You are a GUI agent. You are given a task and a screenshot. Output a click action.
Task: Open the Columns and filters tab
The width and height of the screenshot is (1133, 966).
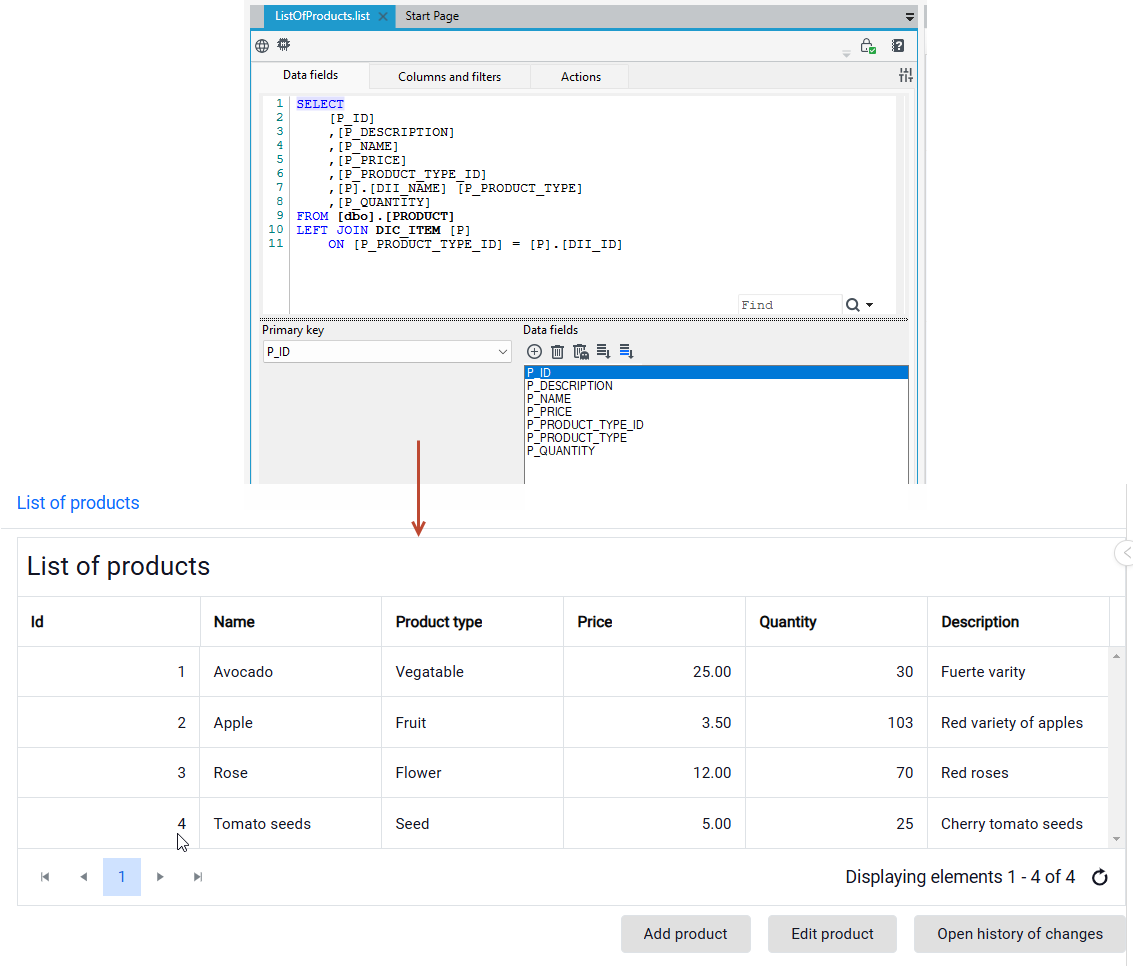pyautogui.click(x=449, y=77)
